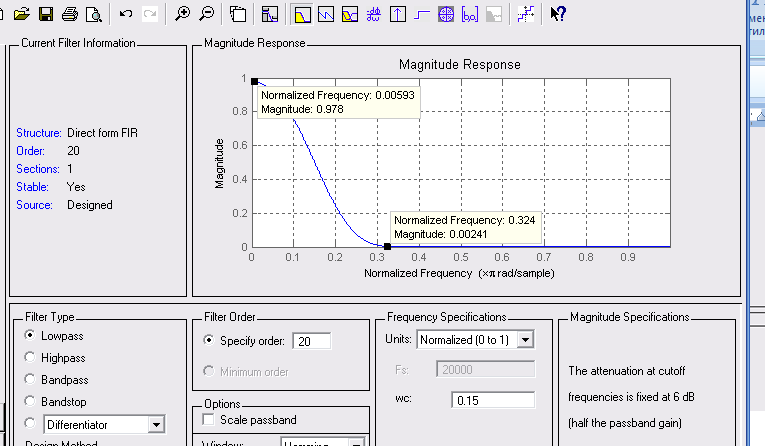Viewport: 765px width, 446px height.
Task: Open the Differentiator filter type dropdown
Action: (156, 425)
